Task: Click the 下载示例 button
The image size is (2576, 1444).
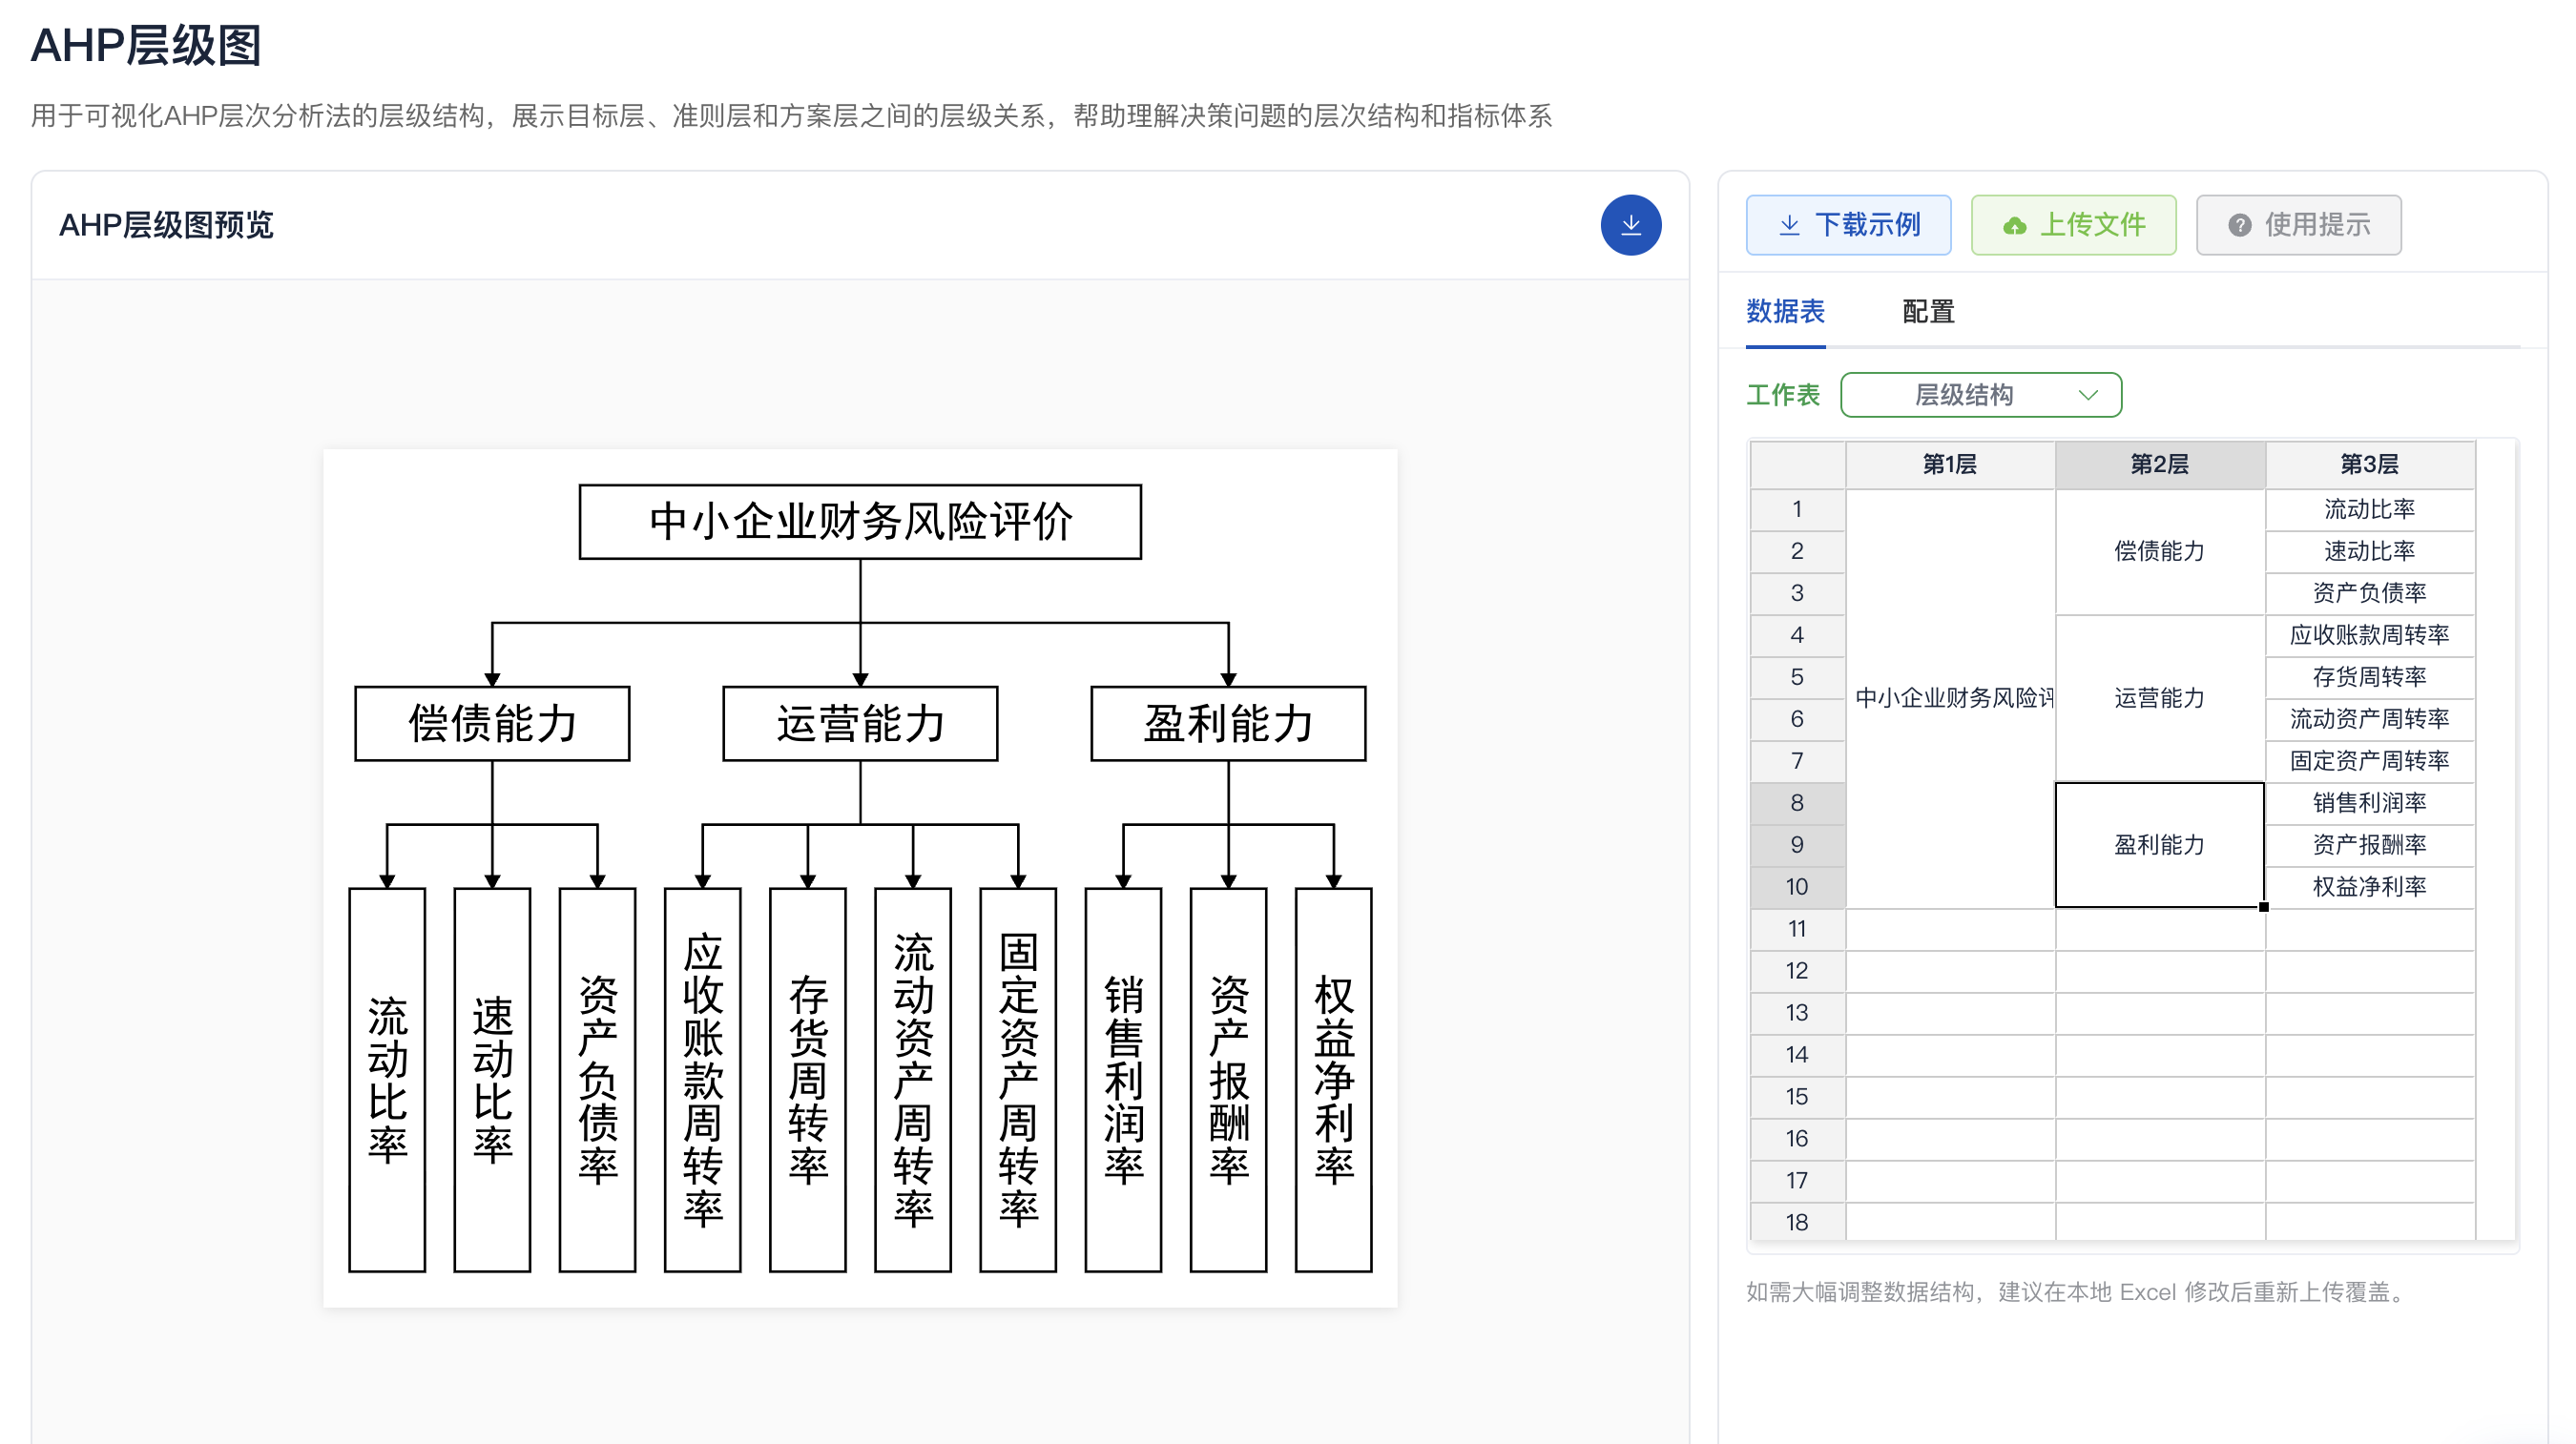Action: [x=1848, y=225]
